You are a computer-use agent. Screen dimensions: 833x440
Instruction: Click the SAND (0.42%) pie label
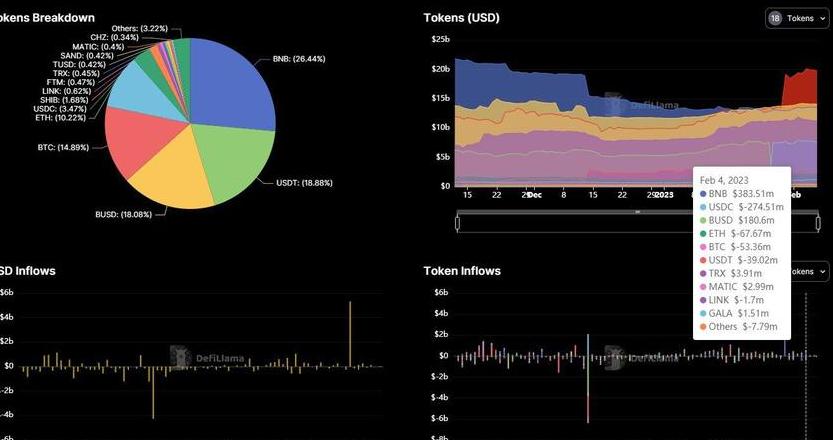tap(87, 55)
